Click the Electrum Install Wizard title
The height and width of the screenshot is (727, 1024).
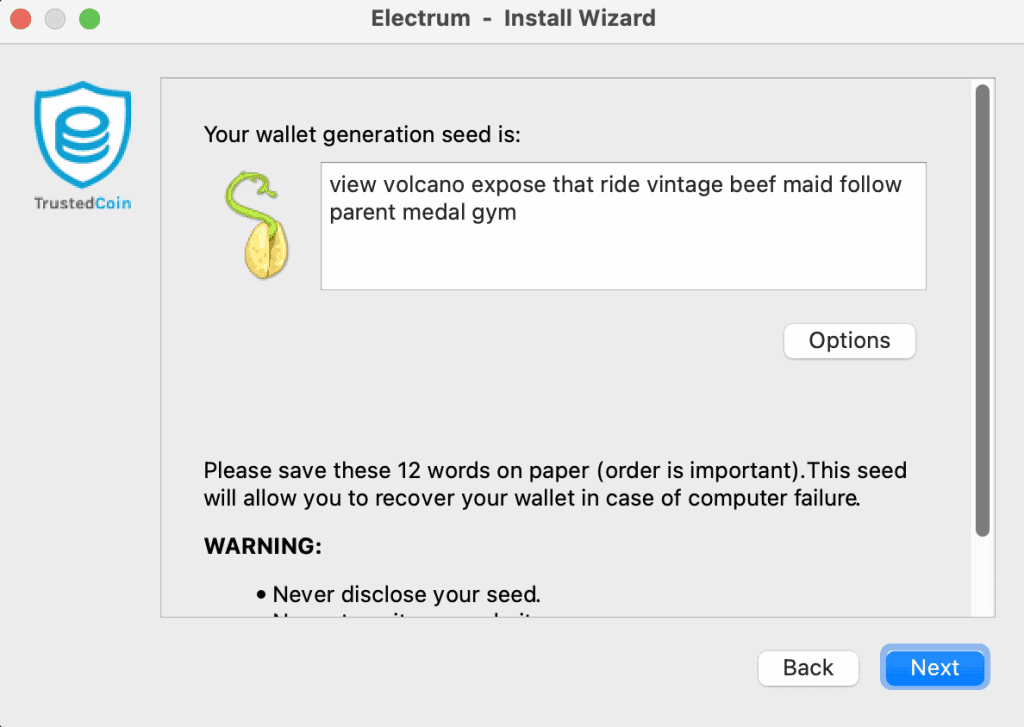513,18
